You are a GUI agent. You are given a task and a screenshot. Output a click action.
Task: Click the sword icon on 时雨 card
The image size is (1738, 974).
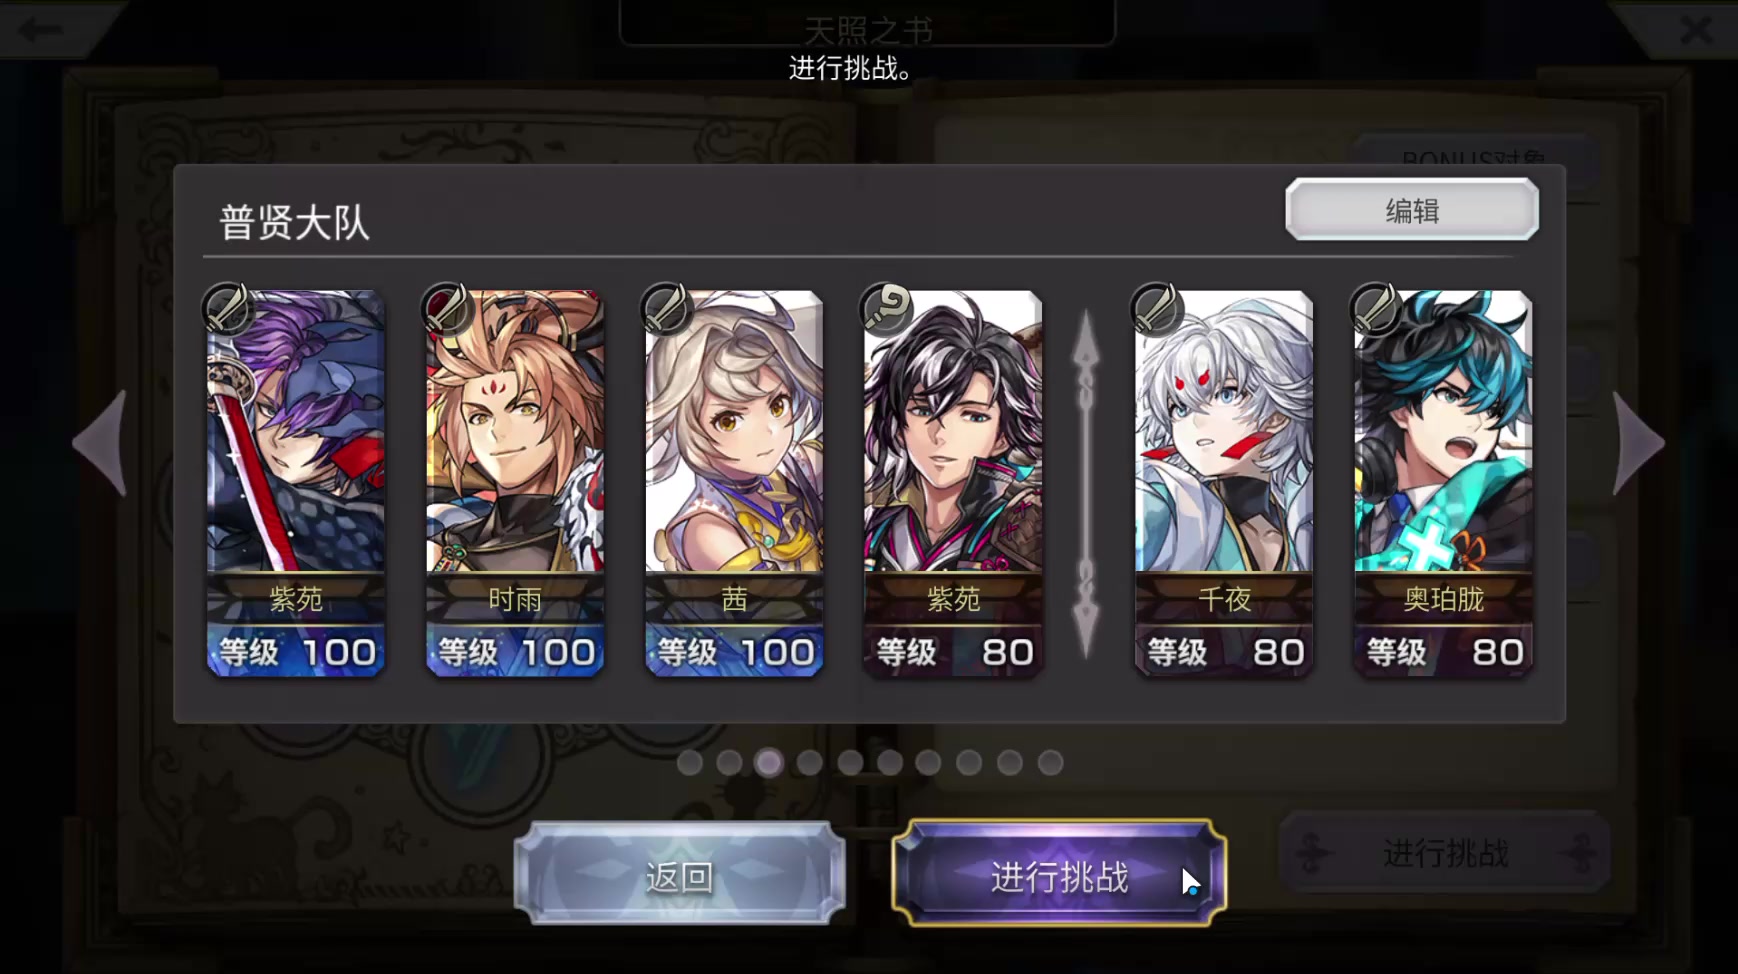click(447, 308)
